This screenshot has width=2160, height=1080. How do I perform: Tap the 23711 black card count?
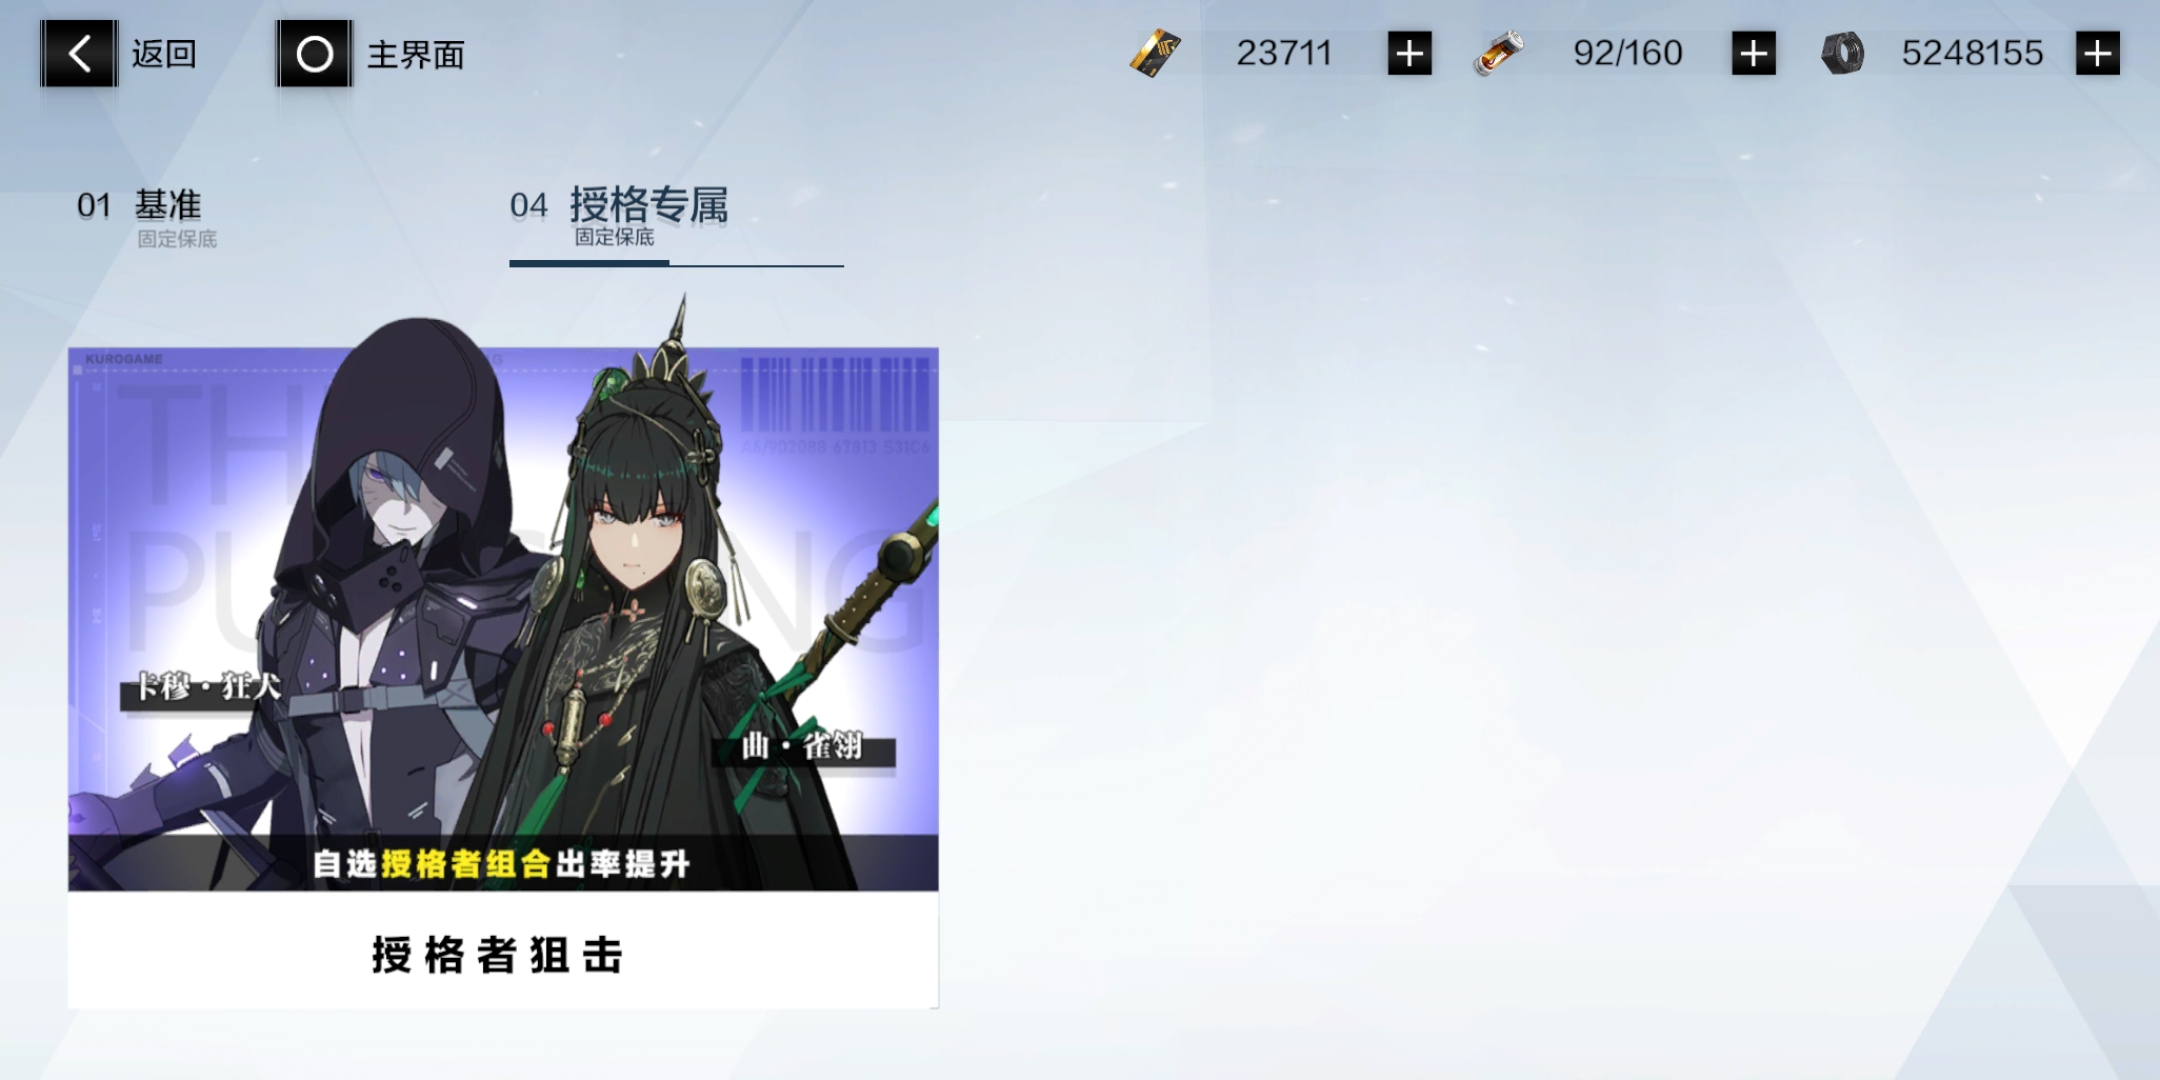[x=1284, y=53]
